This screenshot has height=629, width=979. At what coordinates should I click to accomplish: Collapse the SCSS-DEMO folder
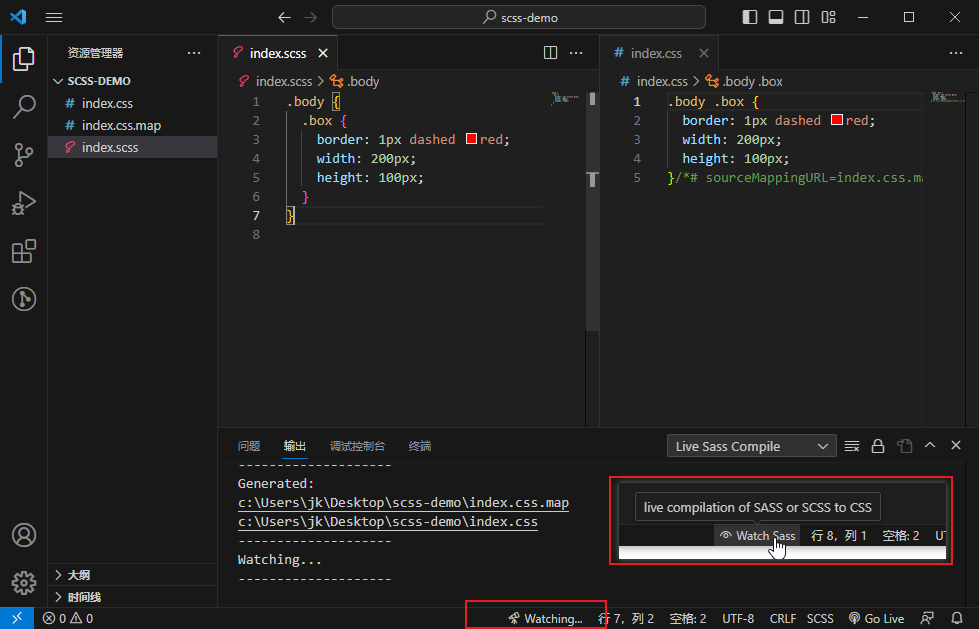tap(132, 81)
